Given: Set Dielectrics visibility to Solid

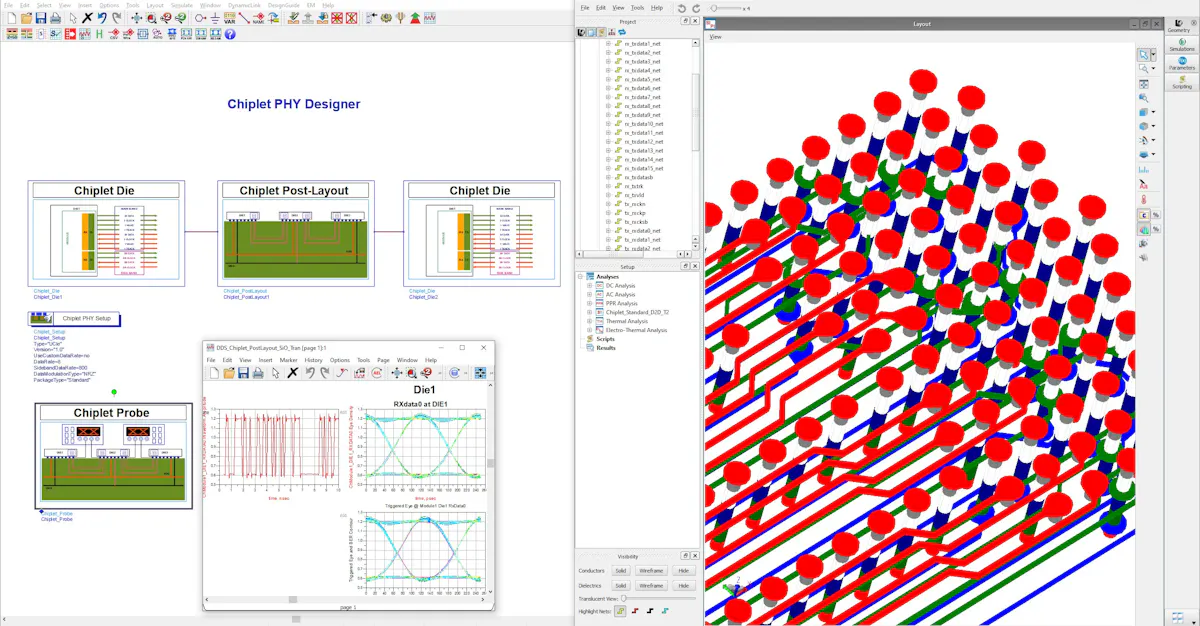Looking at the screenshot, I should pos(621,586).
